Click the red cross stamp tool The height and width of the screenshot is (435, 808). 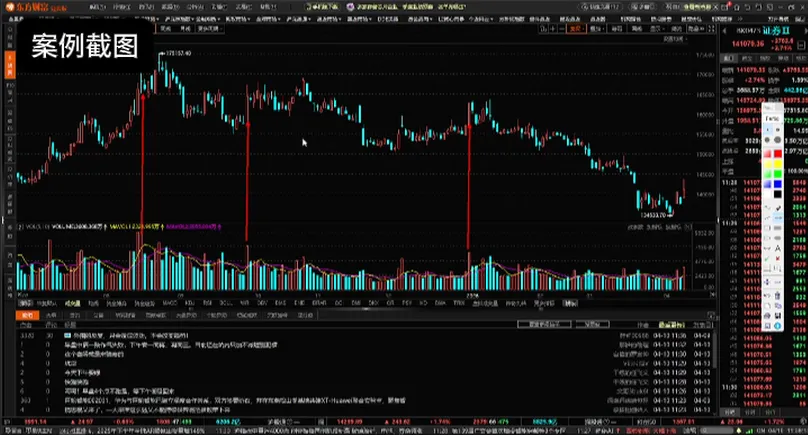tap(778, 258)
